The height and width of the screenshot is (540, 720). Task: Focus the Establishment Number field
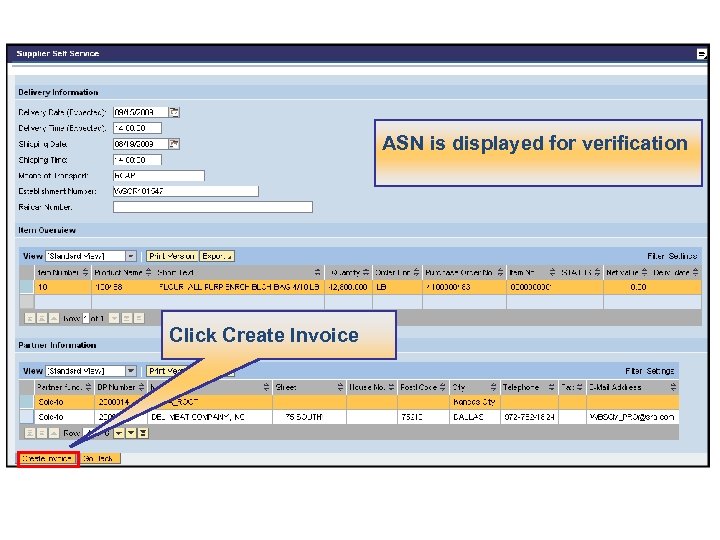186,191
